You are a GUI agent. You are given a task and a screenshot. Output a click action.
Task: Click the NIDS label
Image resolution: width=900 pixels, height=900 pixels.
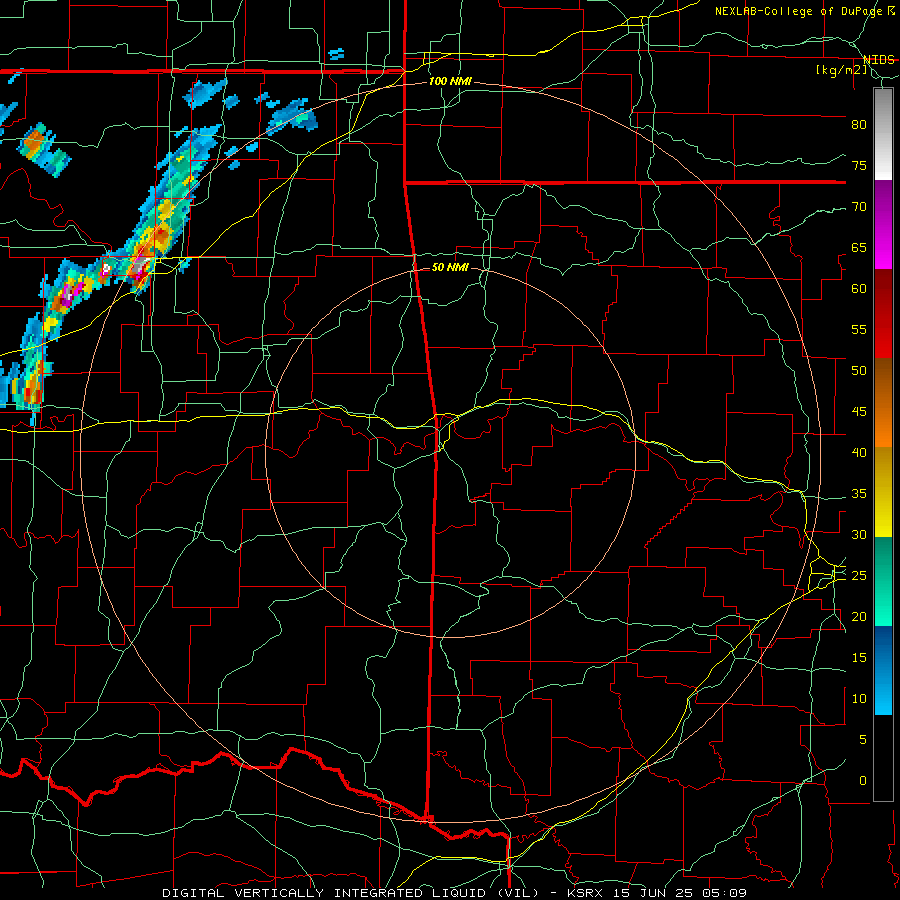coord(878,60)
